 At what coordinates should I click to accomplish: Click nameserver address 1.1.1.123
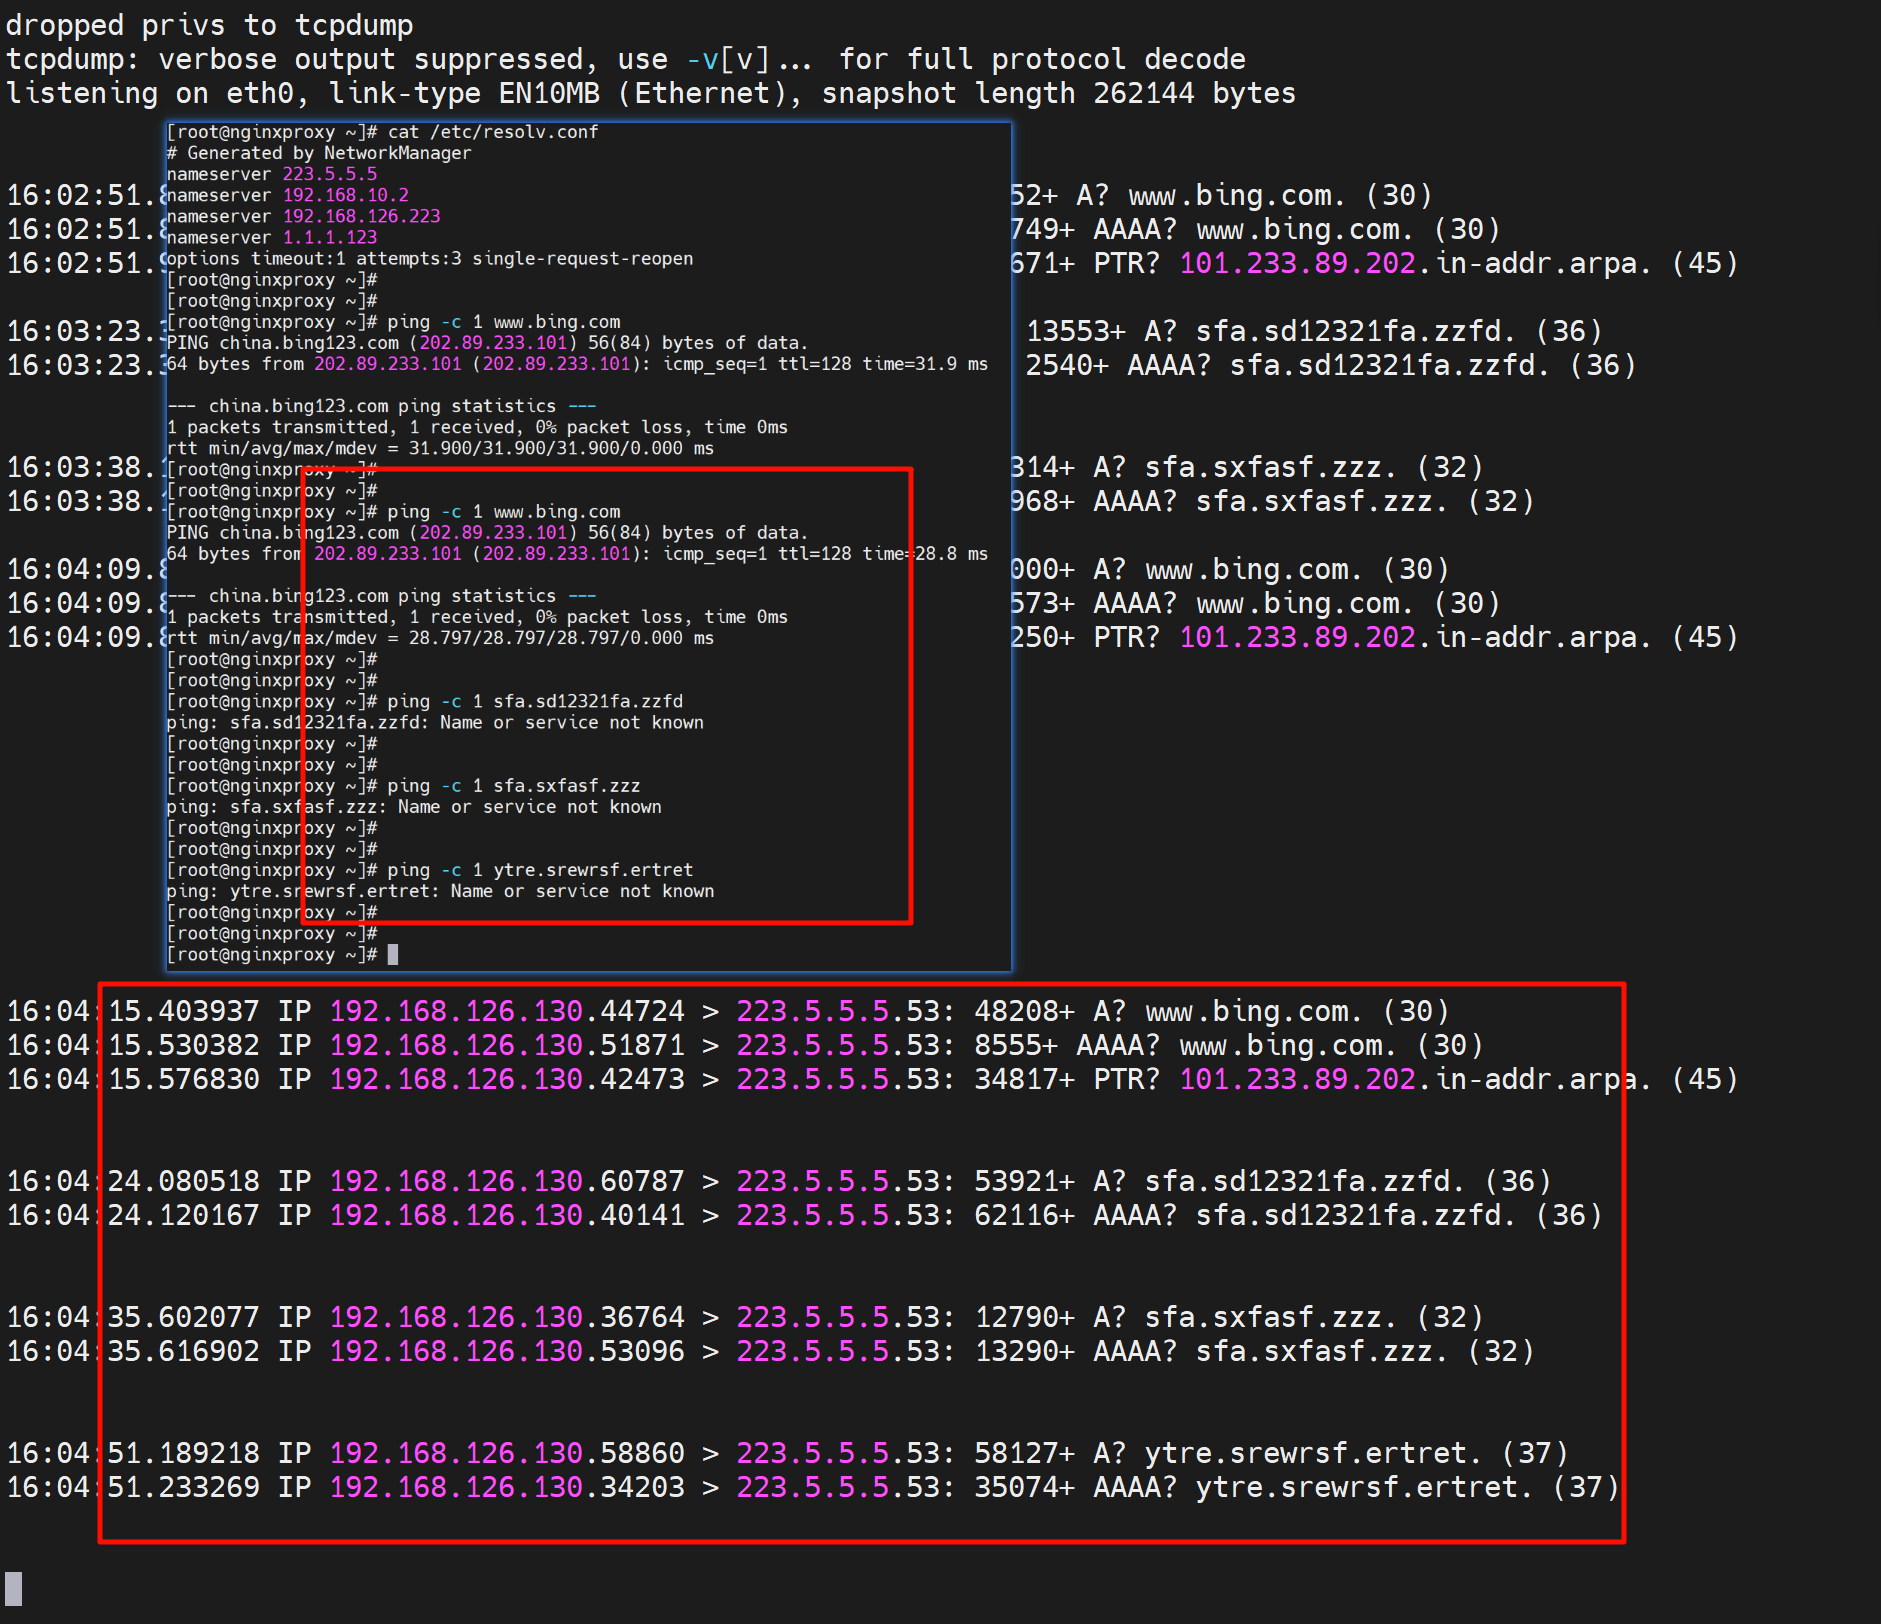pos(329,237)
